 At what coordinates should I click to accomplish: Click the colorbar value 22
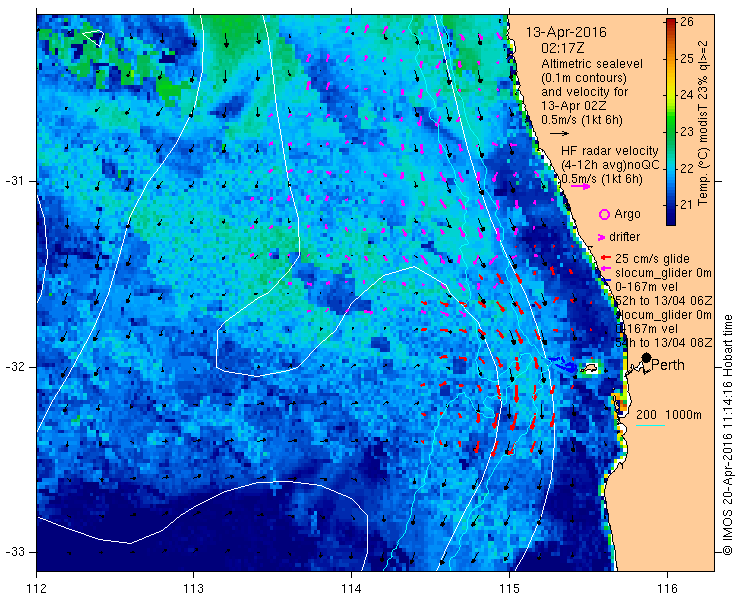[x=687, y=169]
